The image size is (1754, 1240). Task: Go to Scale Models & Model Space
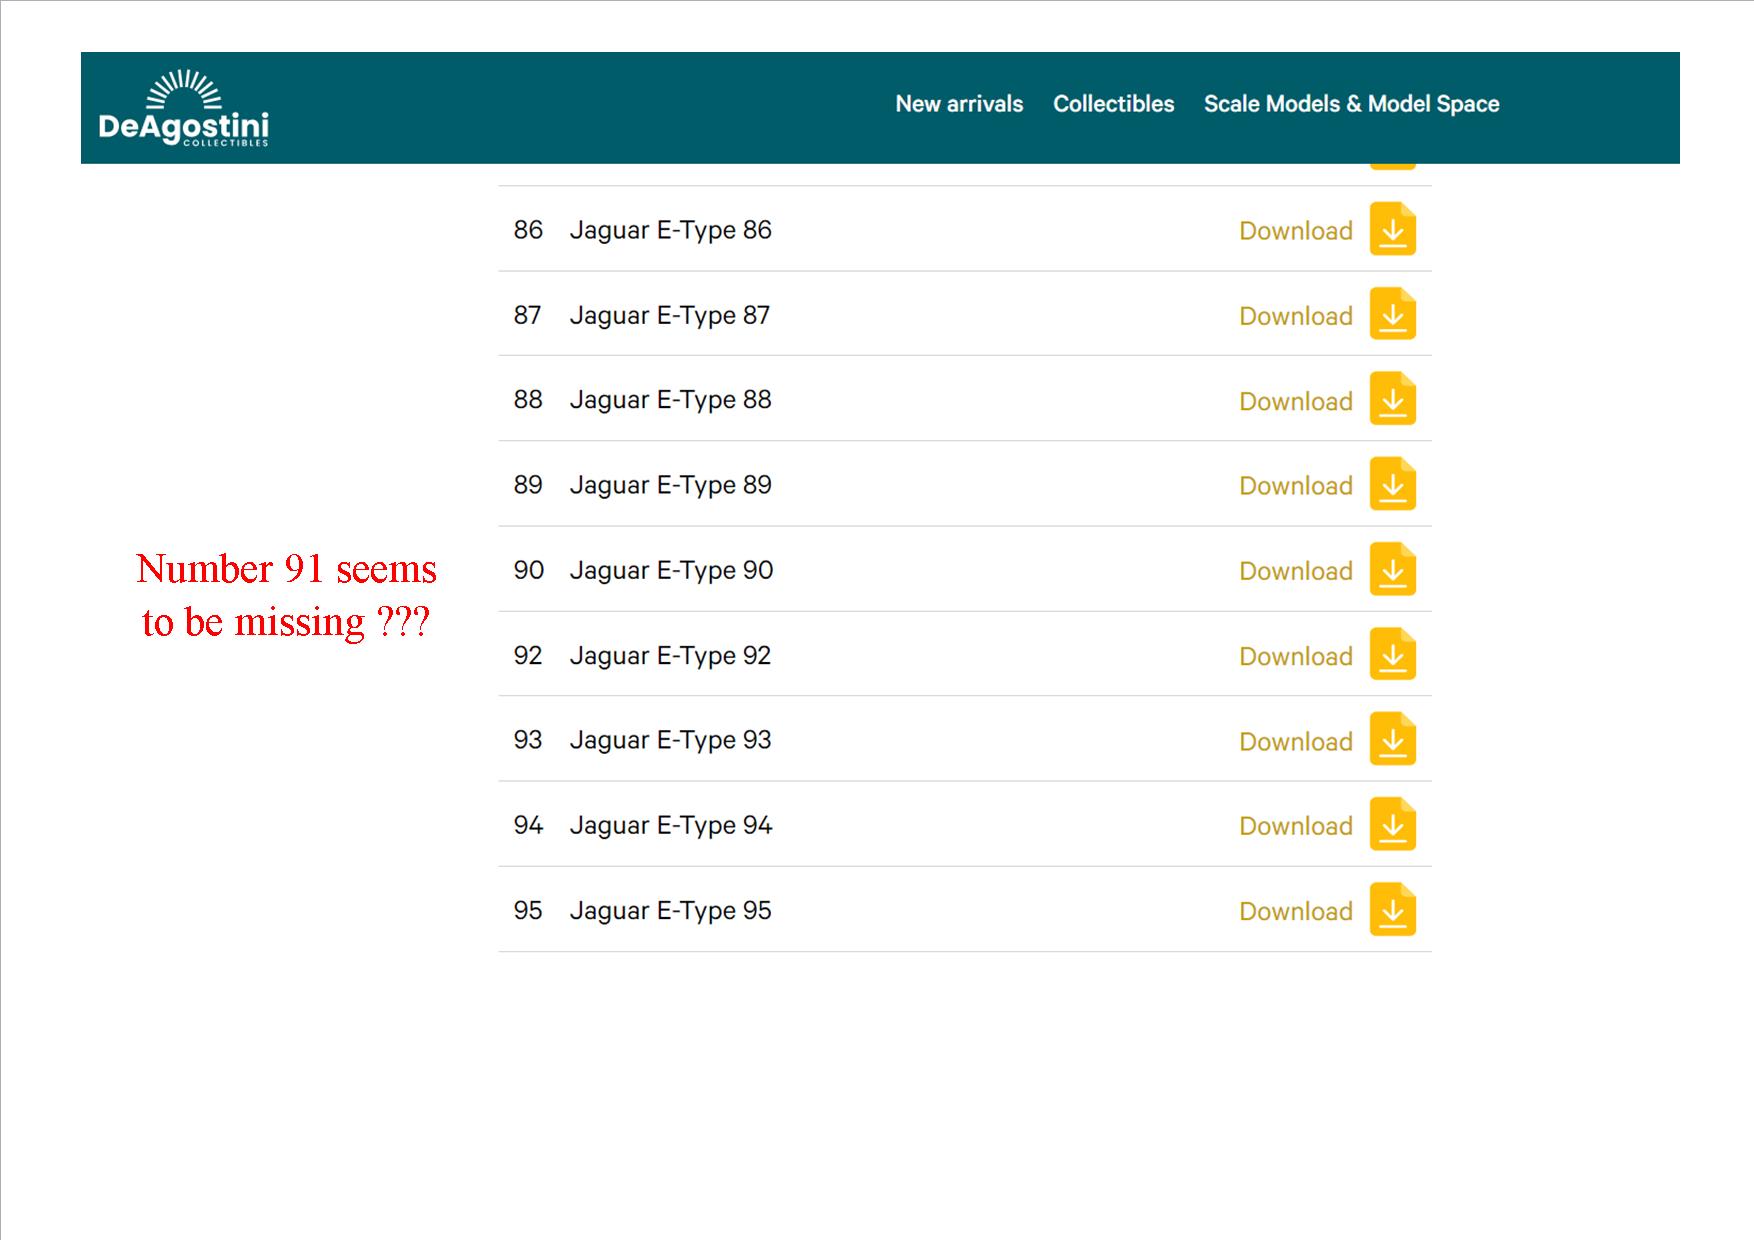[1351, 104]
